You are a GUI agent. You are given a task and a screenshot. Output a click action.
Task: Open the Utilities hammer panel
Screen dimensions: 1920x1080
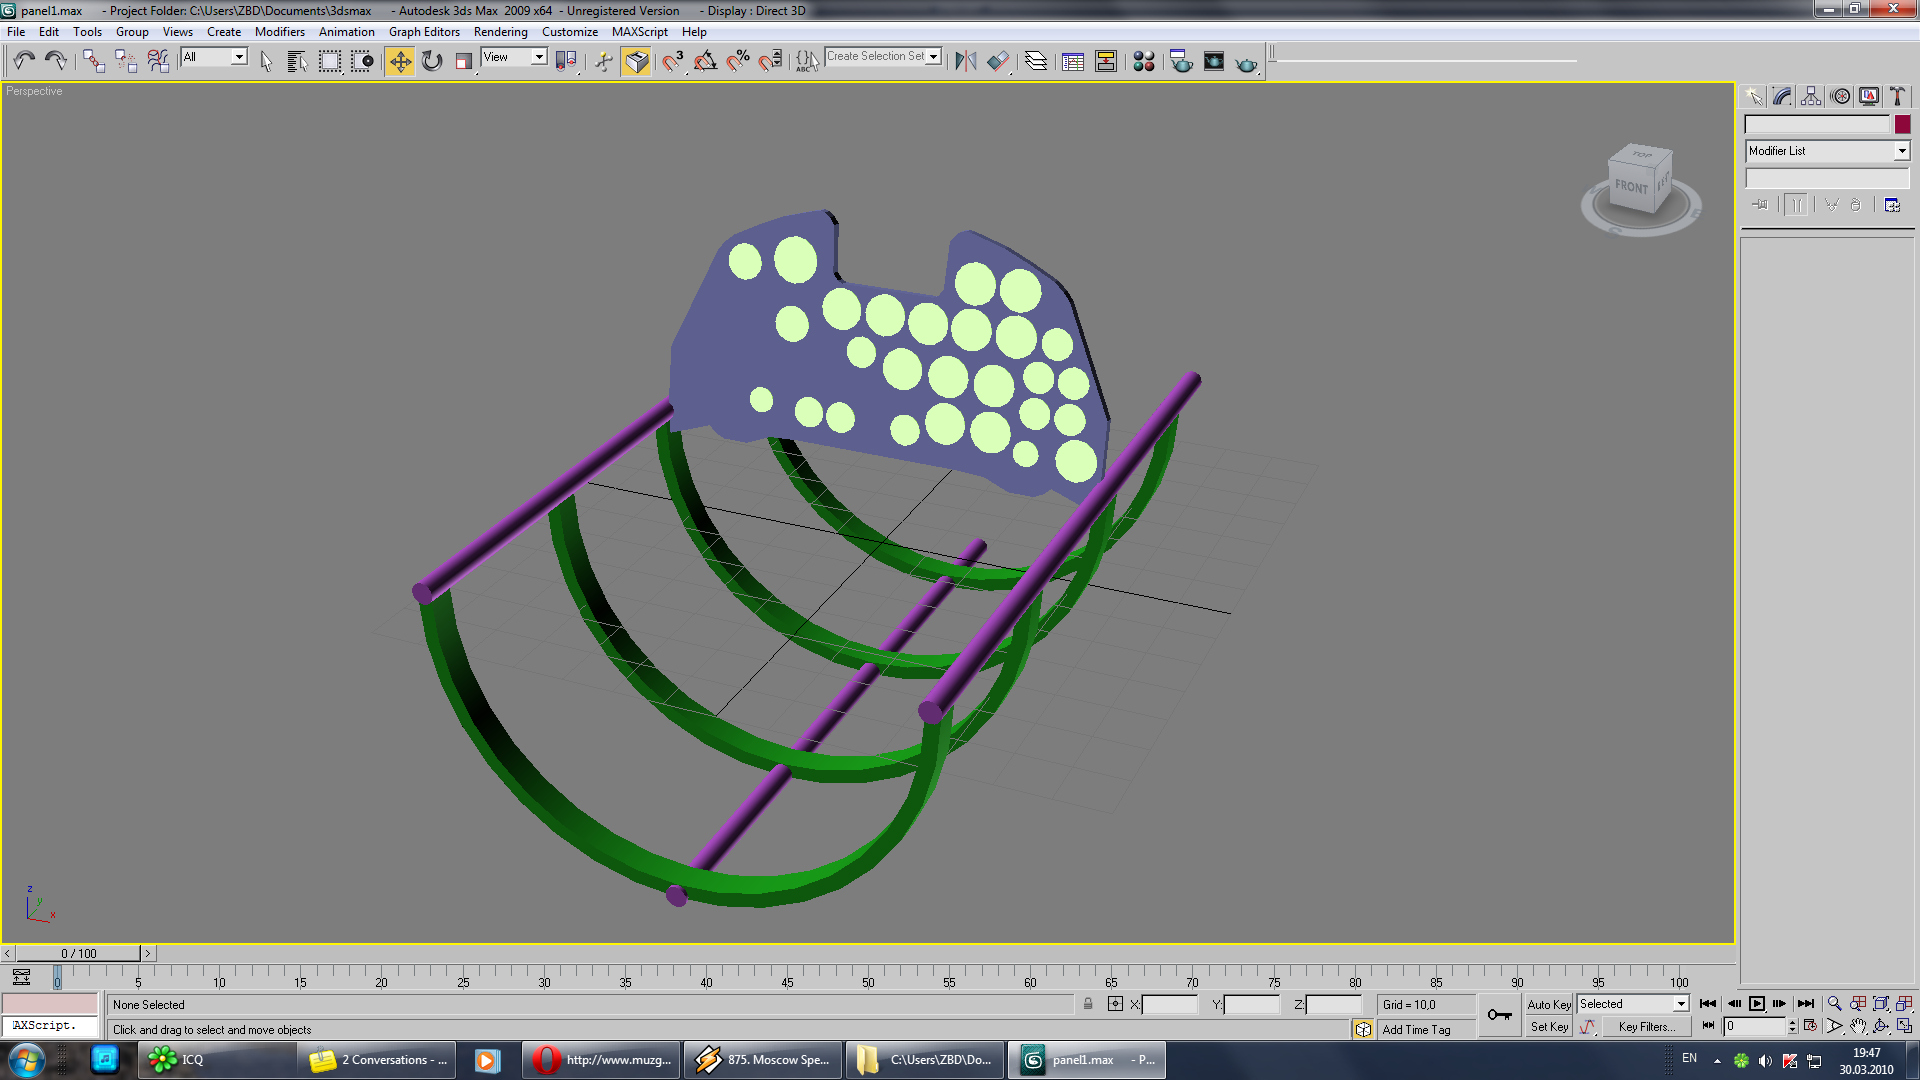1897,97
